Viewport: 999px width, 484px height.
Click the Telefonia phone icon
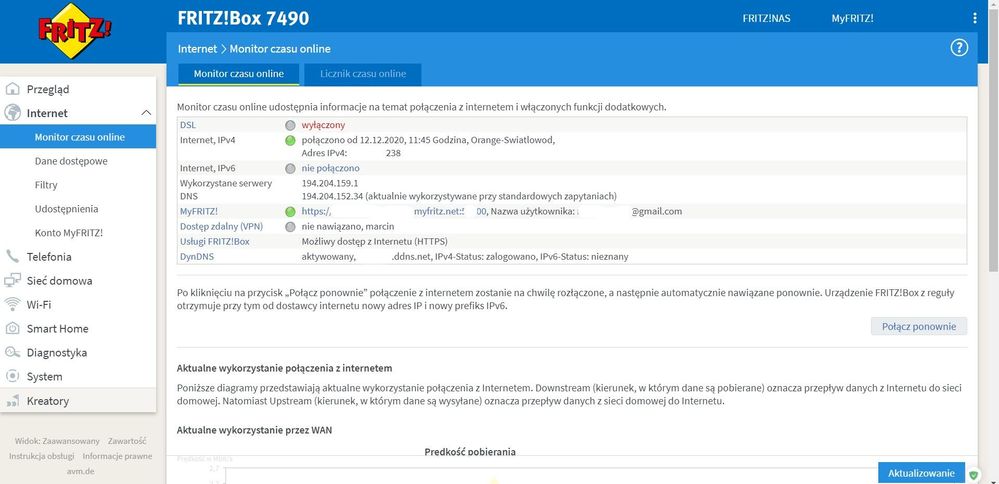click(x=13, y=257)
